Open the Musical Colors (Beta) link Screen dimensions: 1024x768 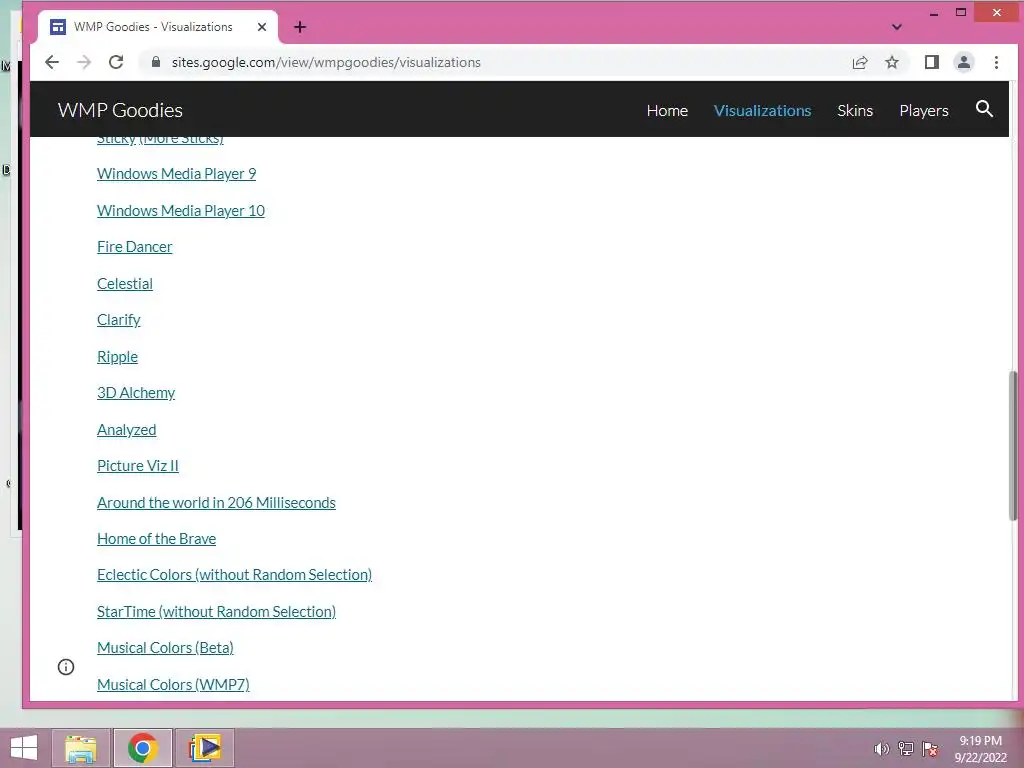165,648
